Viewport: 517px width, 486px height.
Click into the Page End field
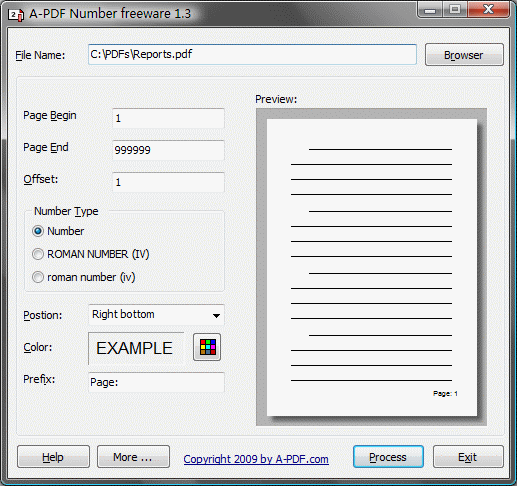pyautogui.click(x=168, y=150)
